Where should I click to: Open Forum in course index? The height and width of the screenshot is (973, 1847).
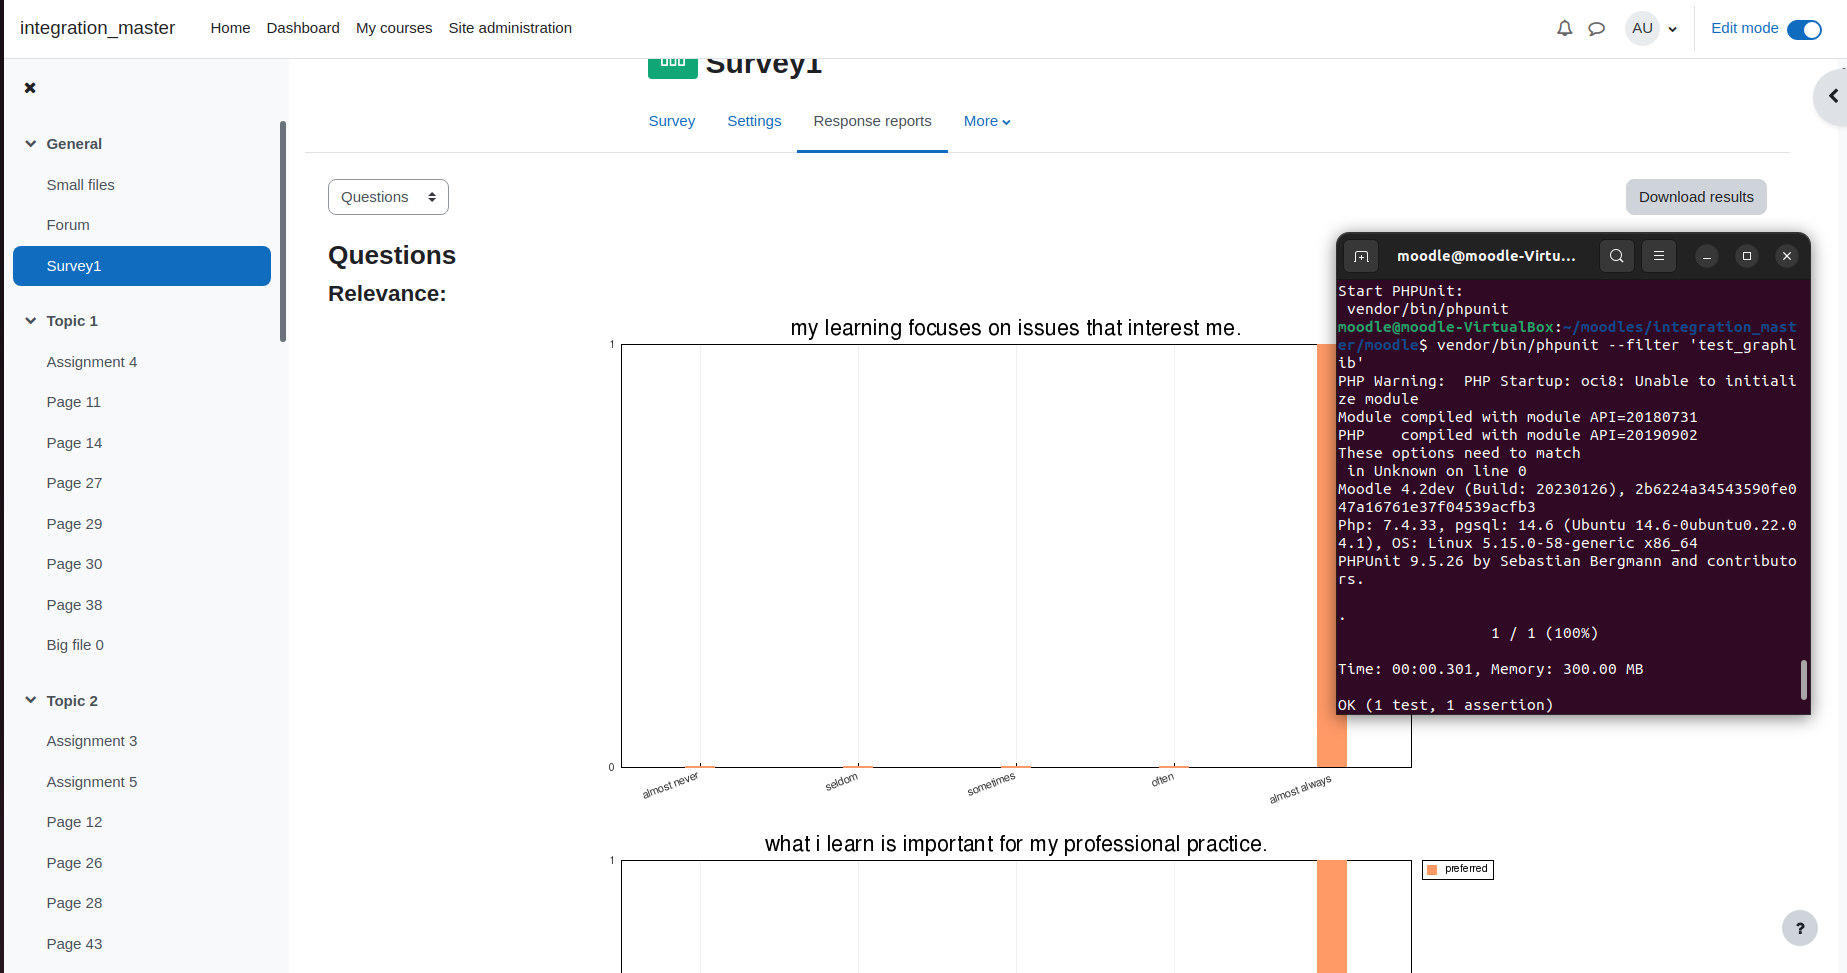(68, 225)
